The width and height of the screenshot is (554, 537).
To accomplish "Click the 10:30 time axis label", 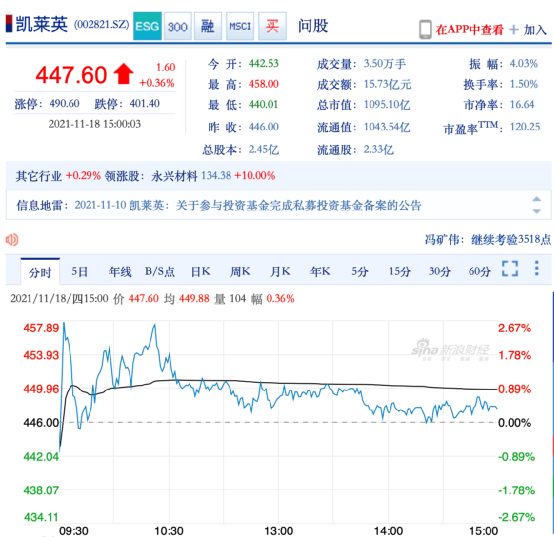I will 169,531.
